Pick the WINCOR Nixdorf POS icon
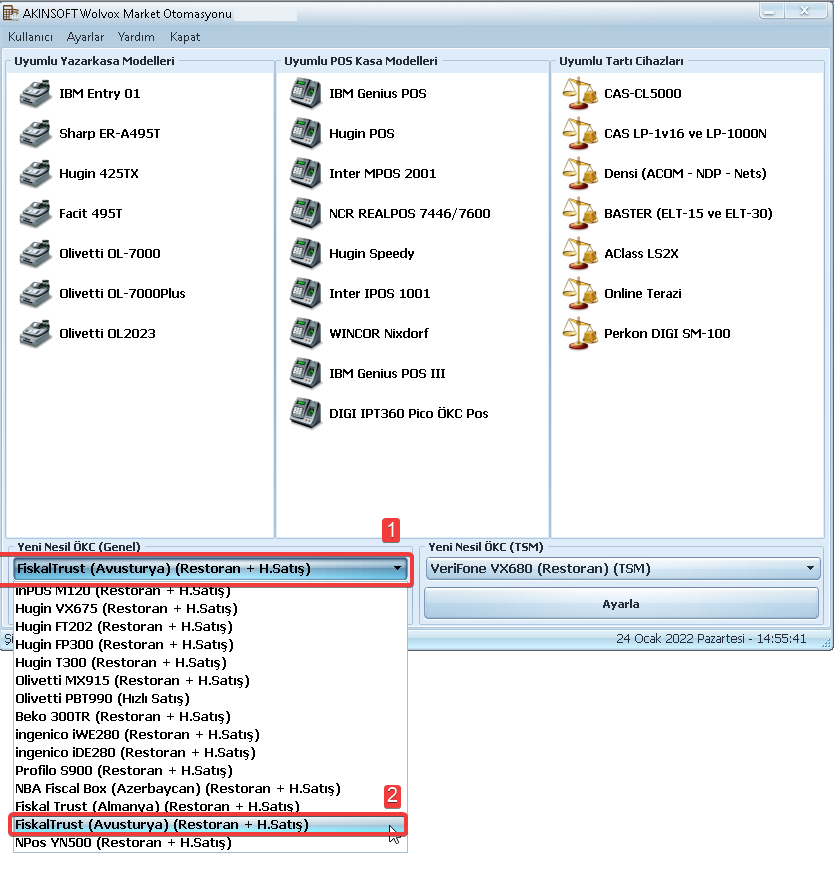The height and width of the screenshot is (890, 834). (x=305, y=334)
